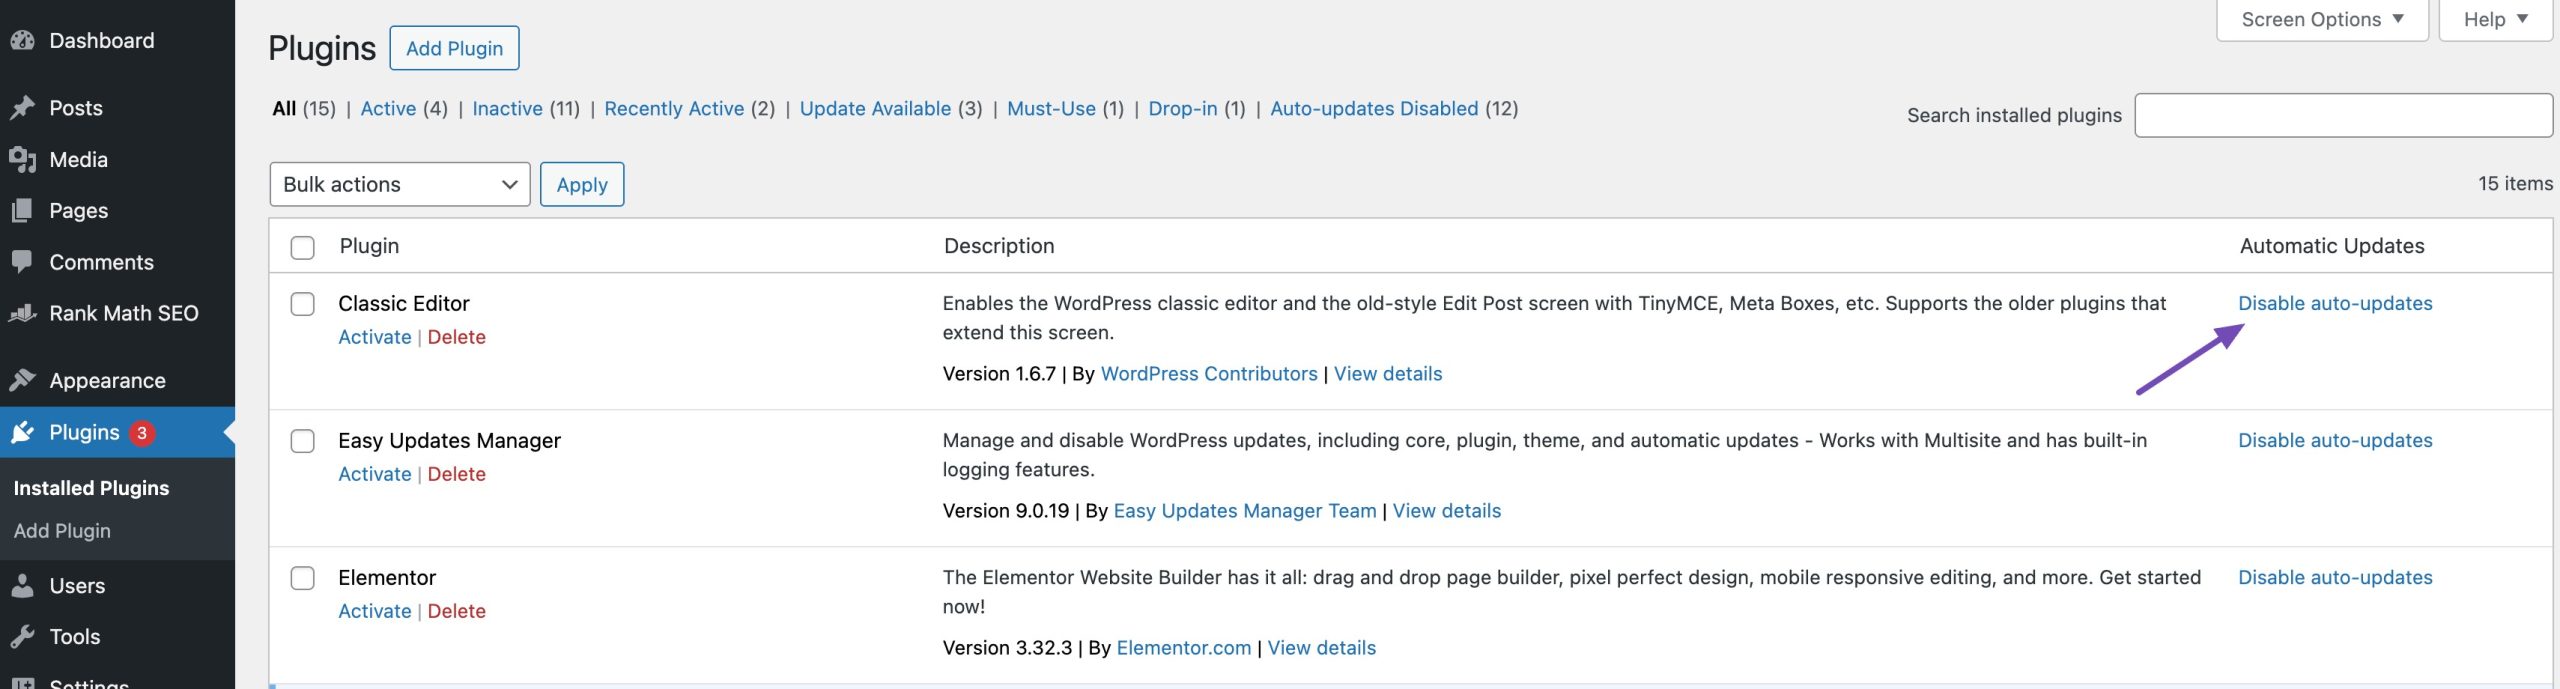Click the Posts pushpin icon
The height and width of the screenshot is (689, 2560).
point(22,108)
